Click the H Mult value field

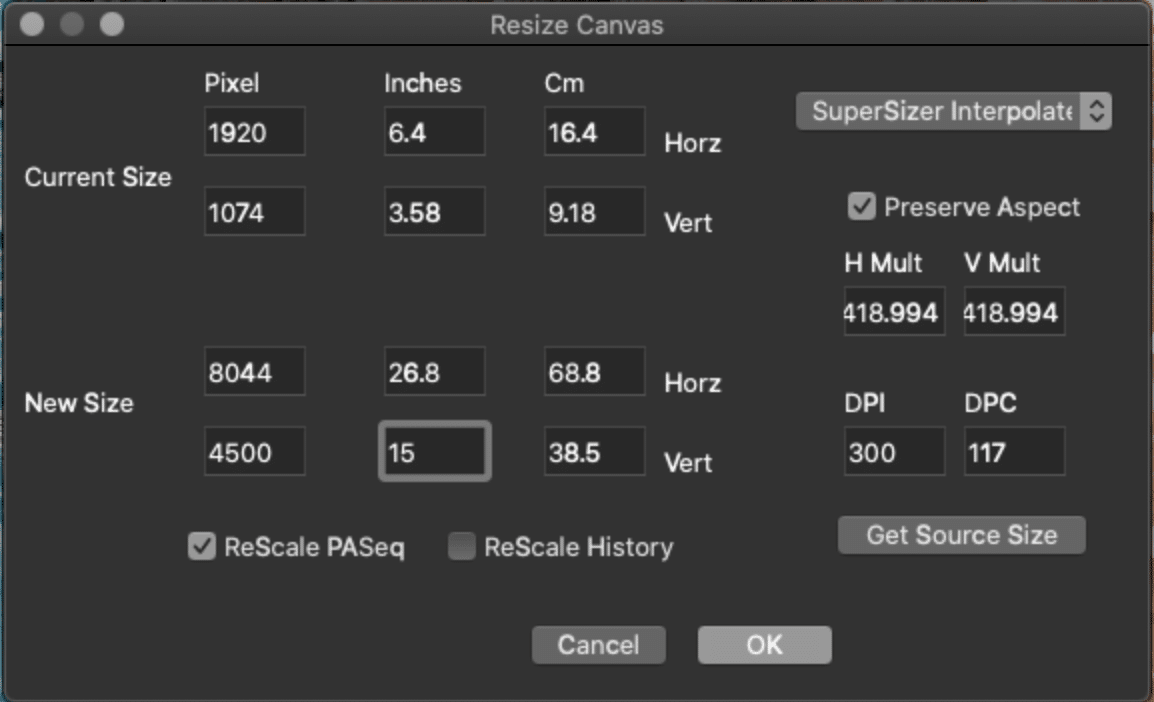(894, 311)
